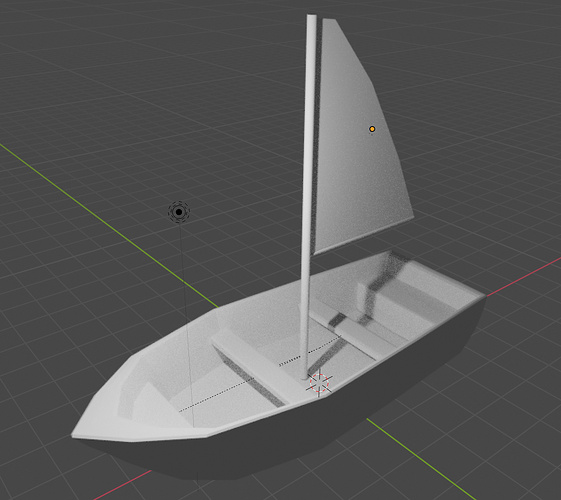Click the orange origin dot on the sail
Screen dimensions: 561x500
click(x=372, y=129)
